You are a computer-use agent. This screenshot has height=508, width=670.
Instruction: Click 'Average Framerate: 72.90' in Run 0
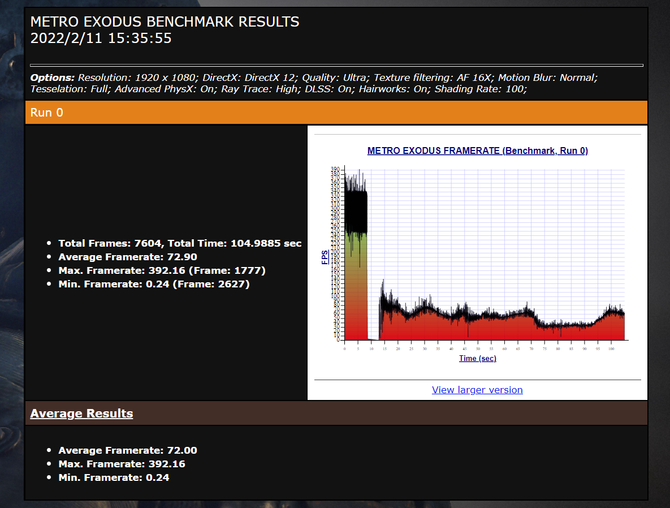(128, 257)
